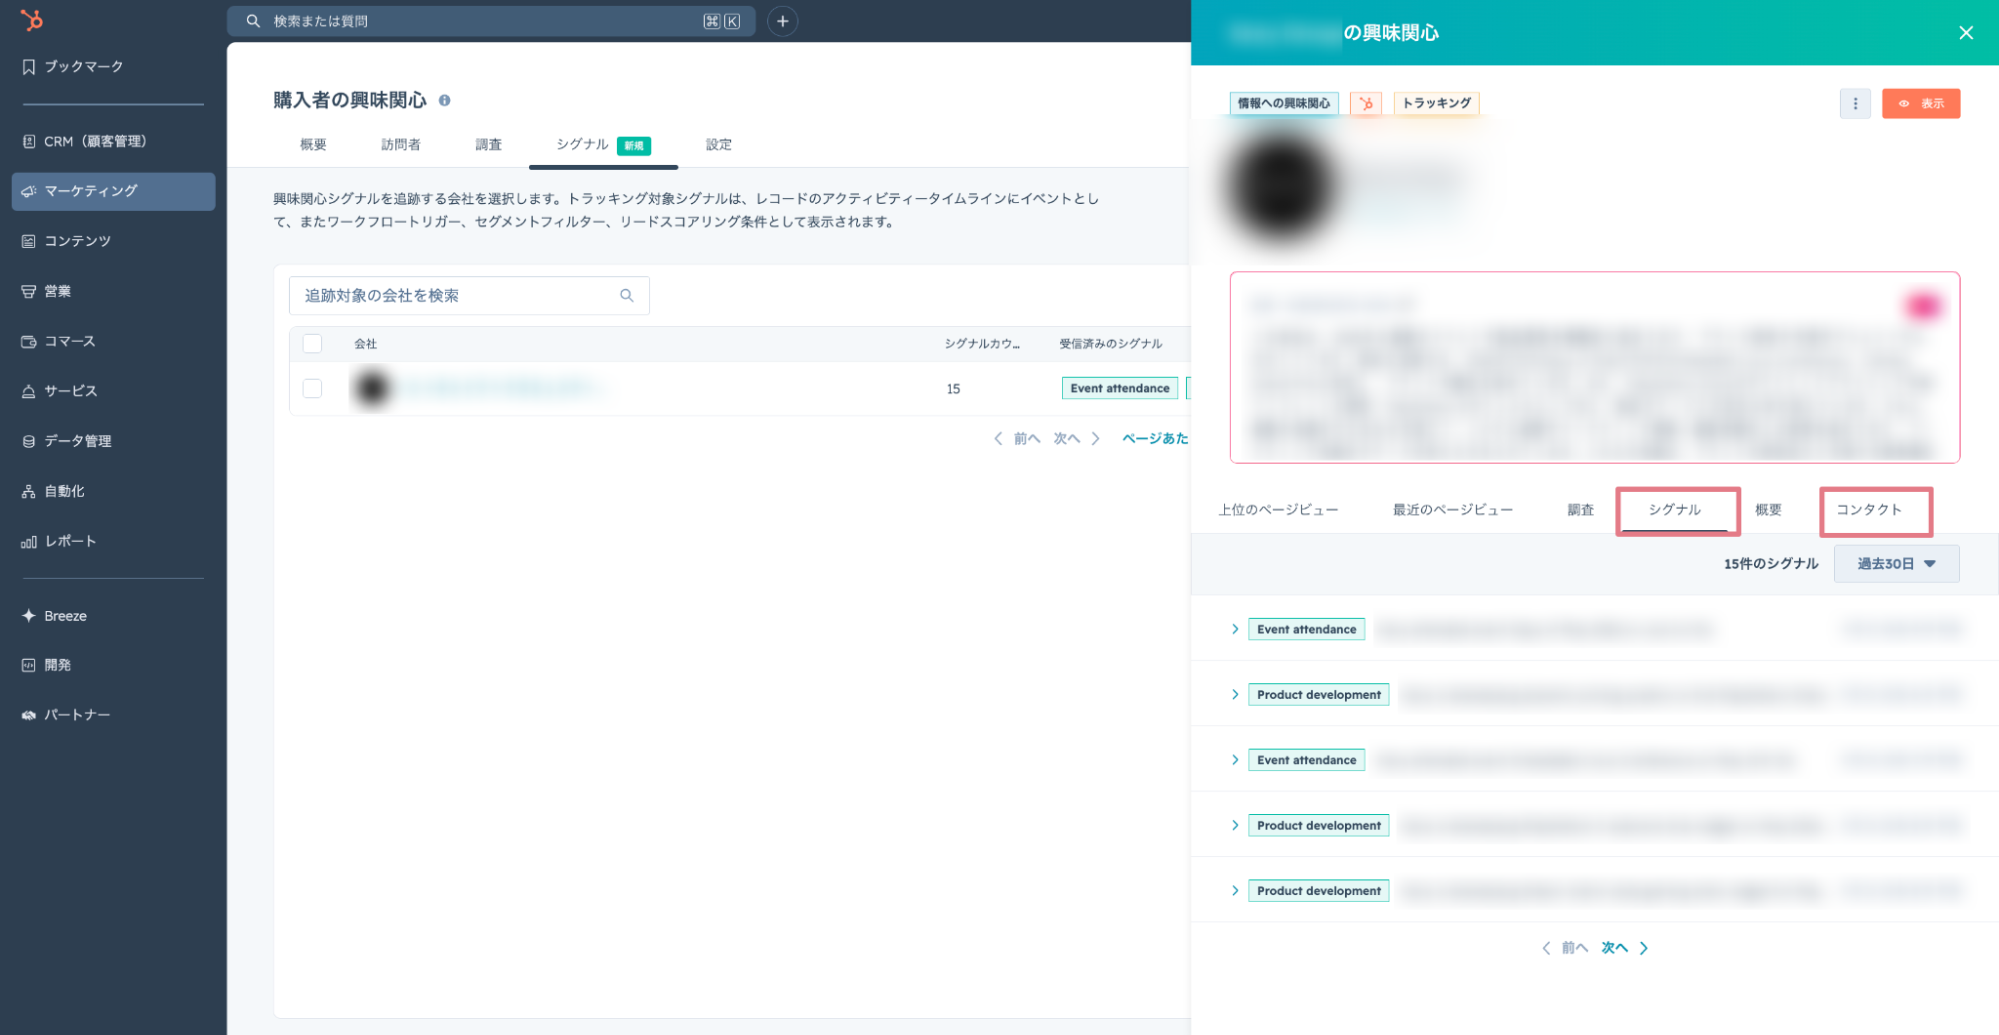Check the company row checkbox

click(313, 389)
